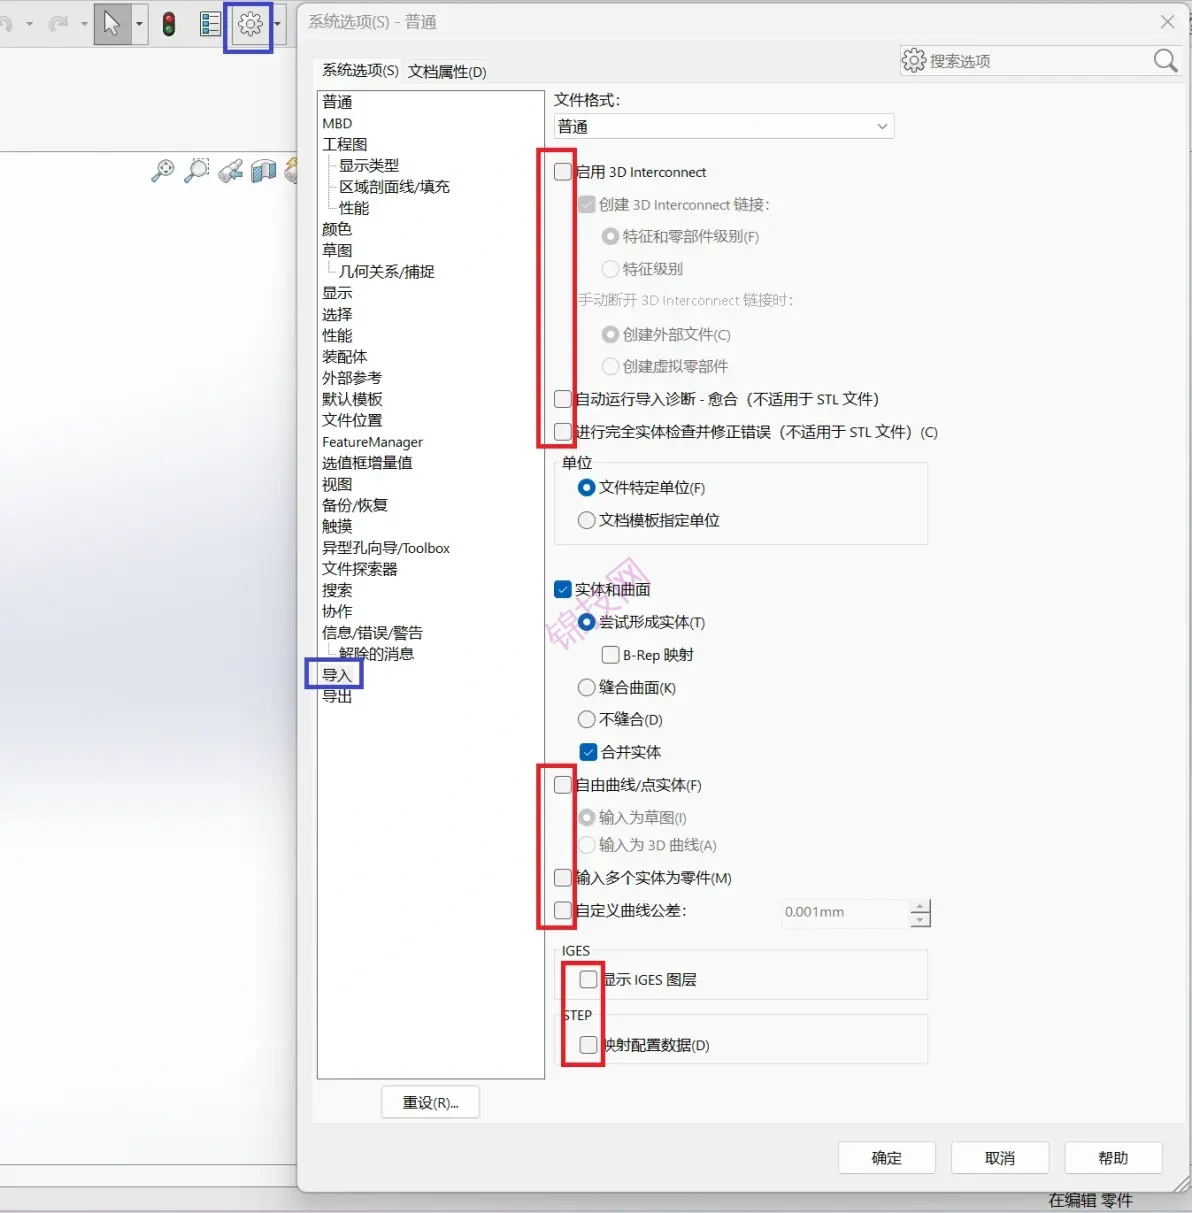This screenshot has width=1192, height=1213.
Task: Select 颜色 in options tree
Action: pyautogui.click(x=337, y=229)
